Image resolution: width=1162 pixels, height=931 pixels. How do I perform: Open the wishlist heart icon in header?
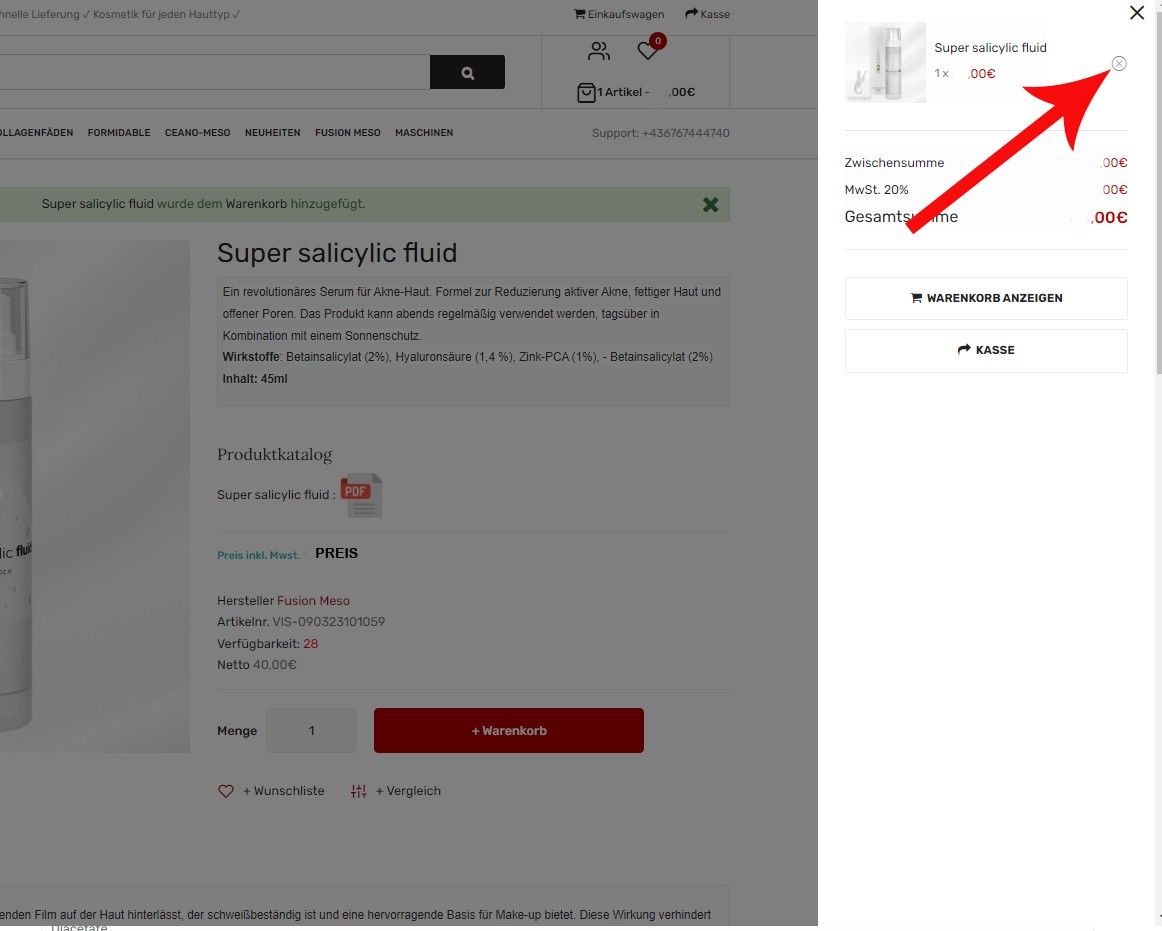click(647, 51)
